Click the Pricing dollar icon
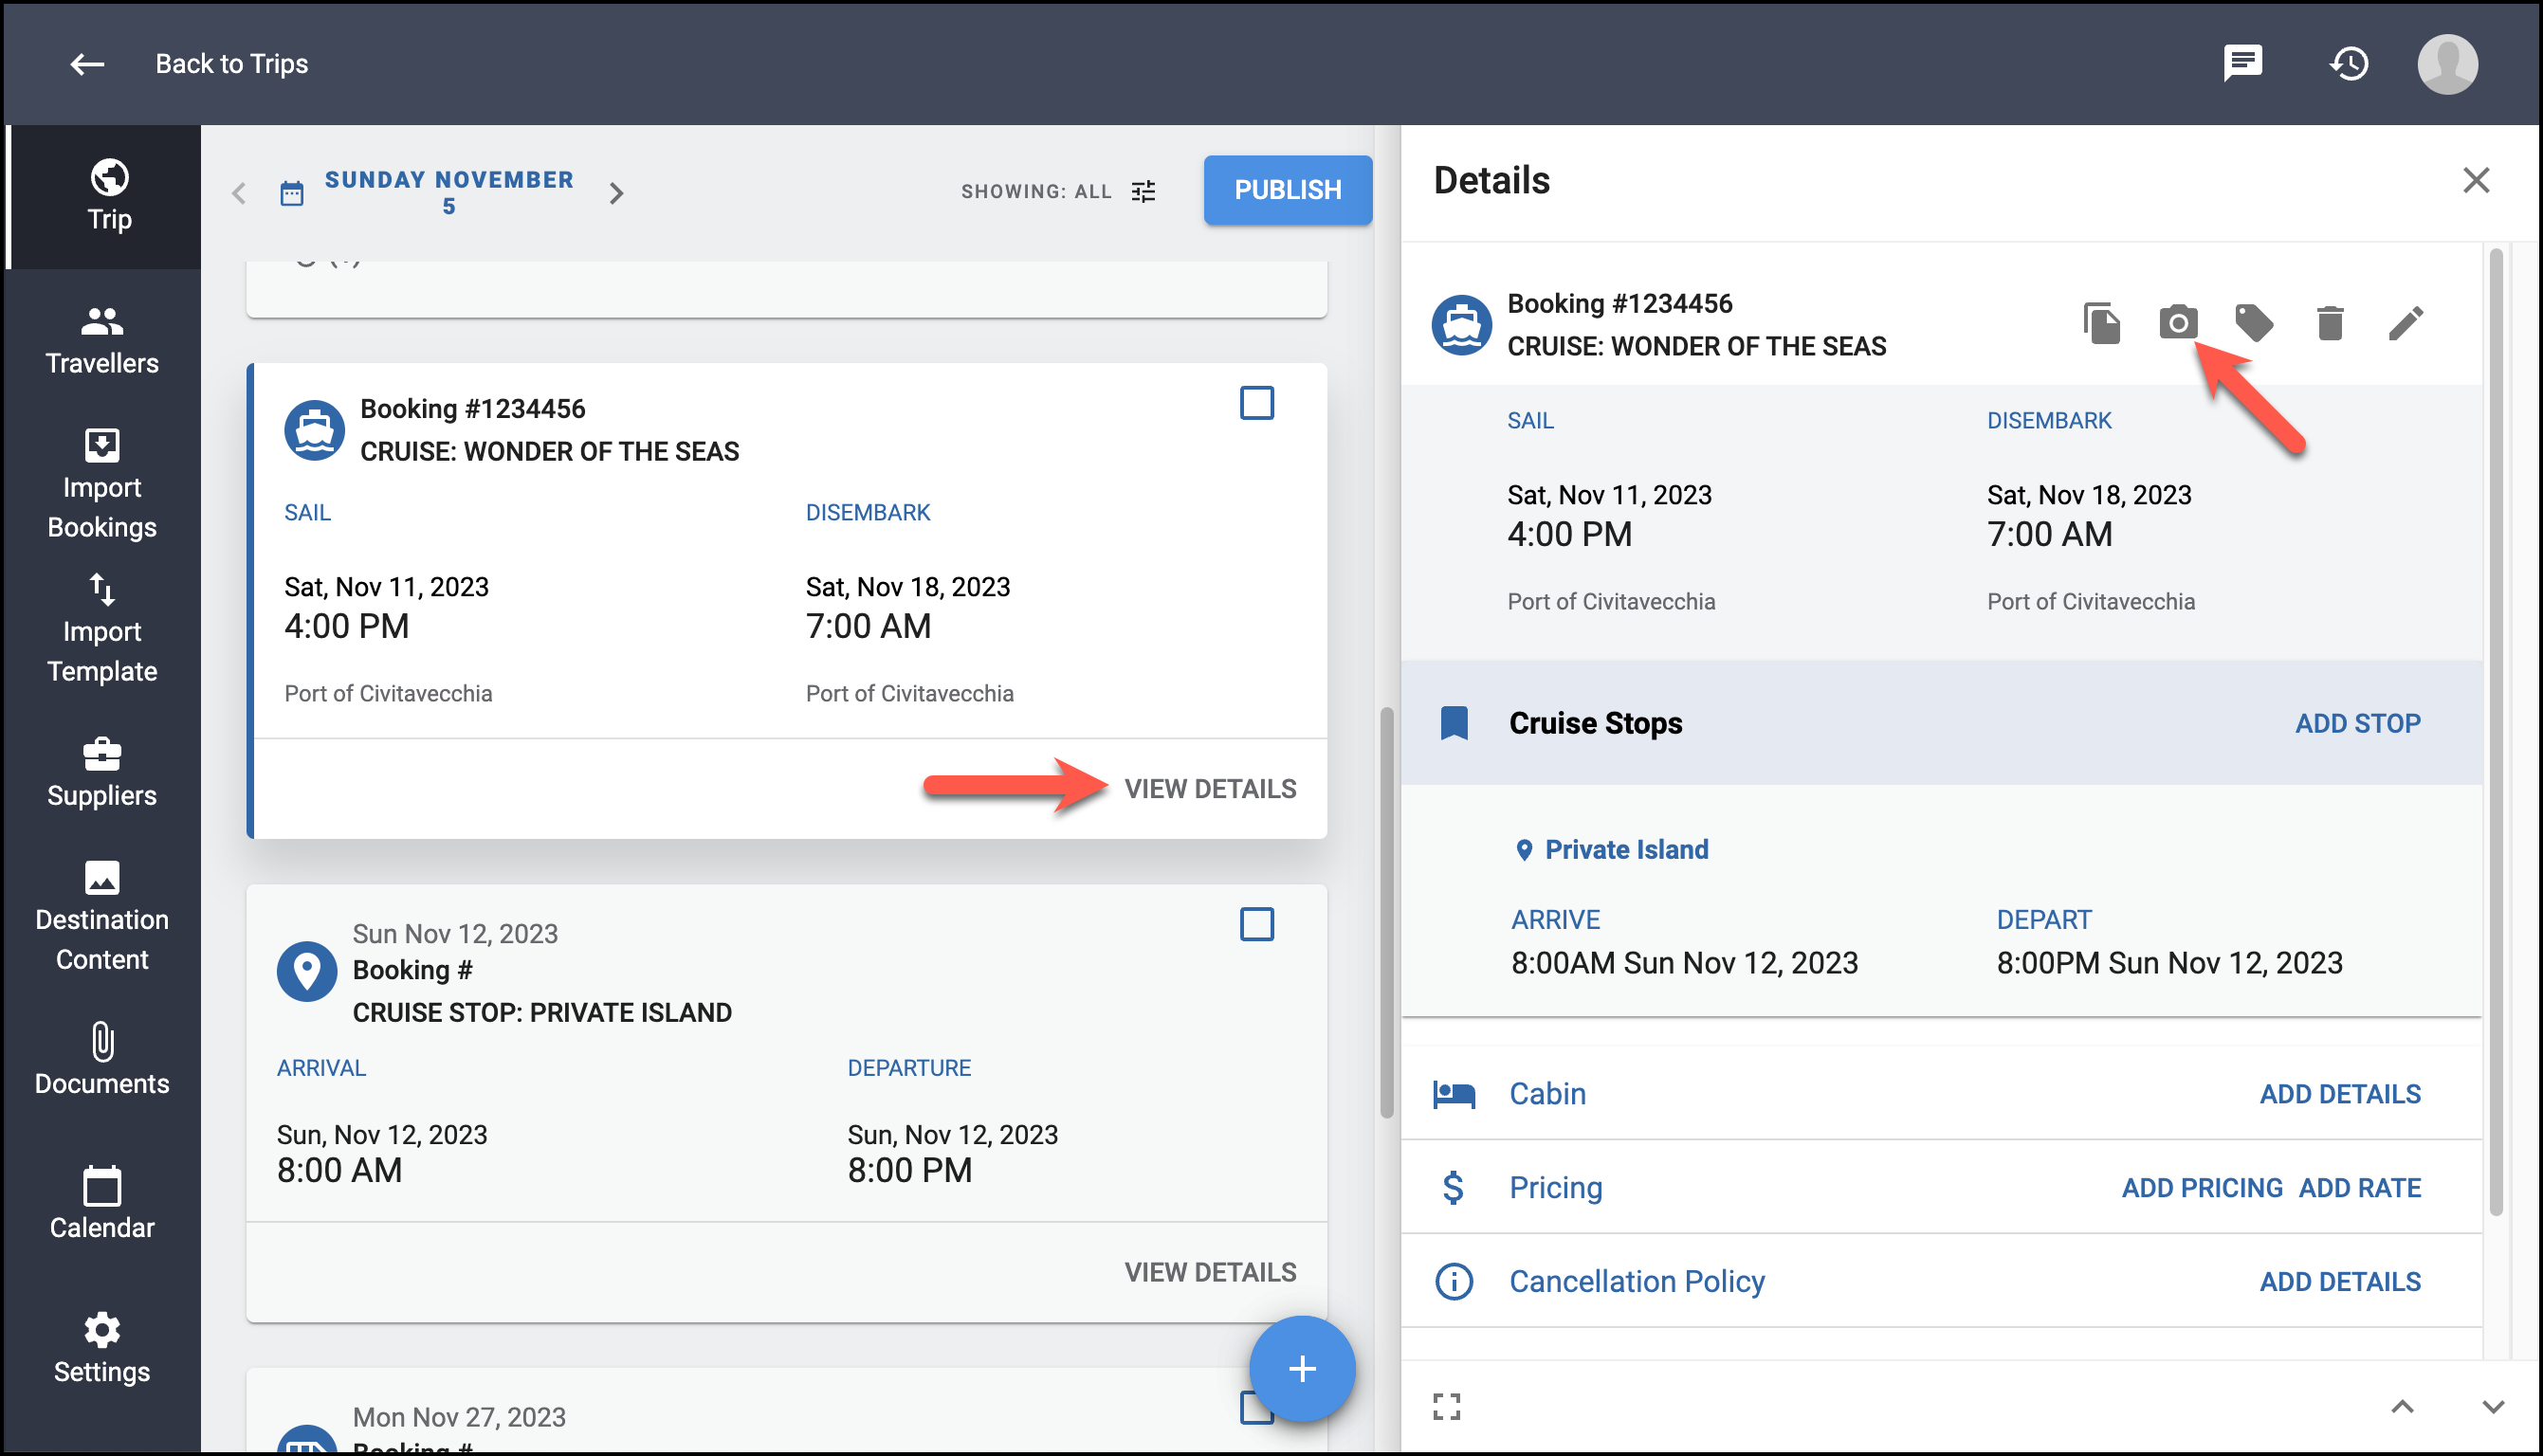The width and height of the screenshot is (2543, 1456). click(1452, 1188)
